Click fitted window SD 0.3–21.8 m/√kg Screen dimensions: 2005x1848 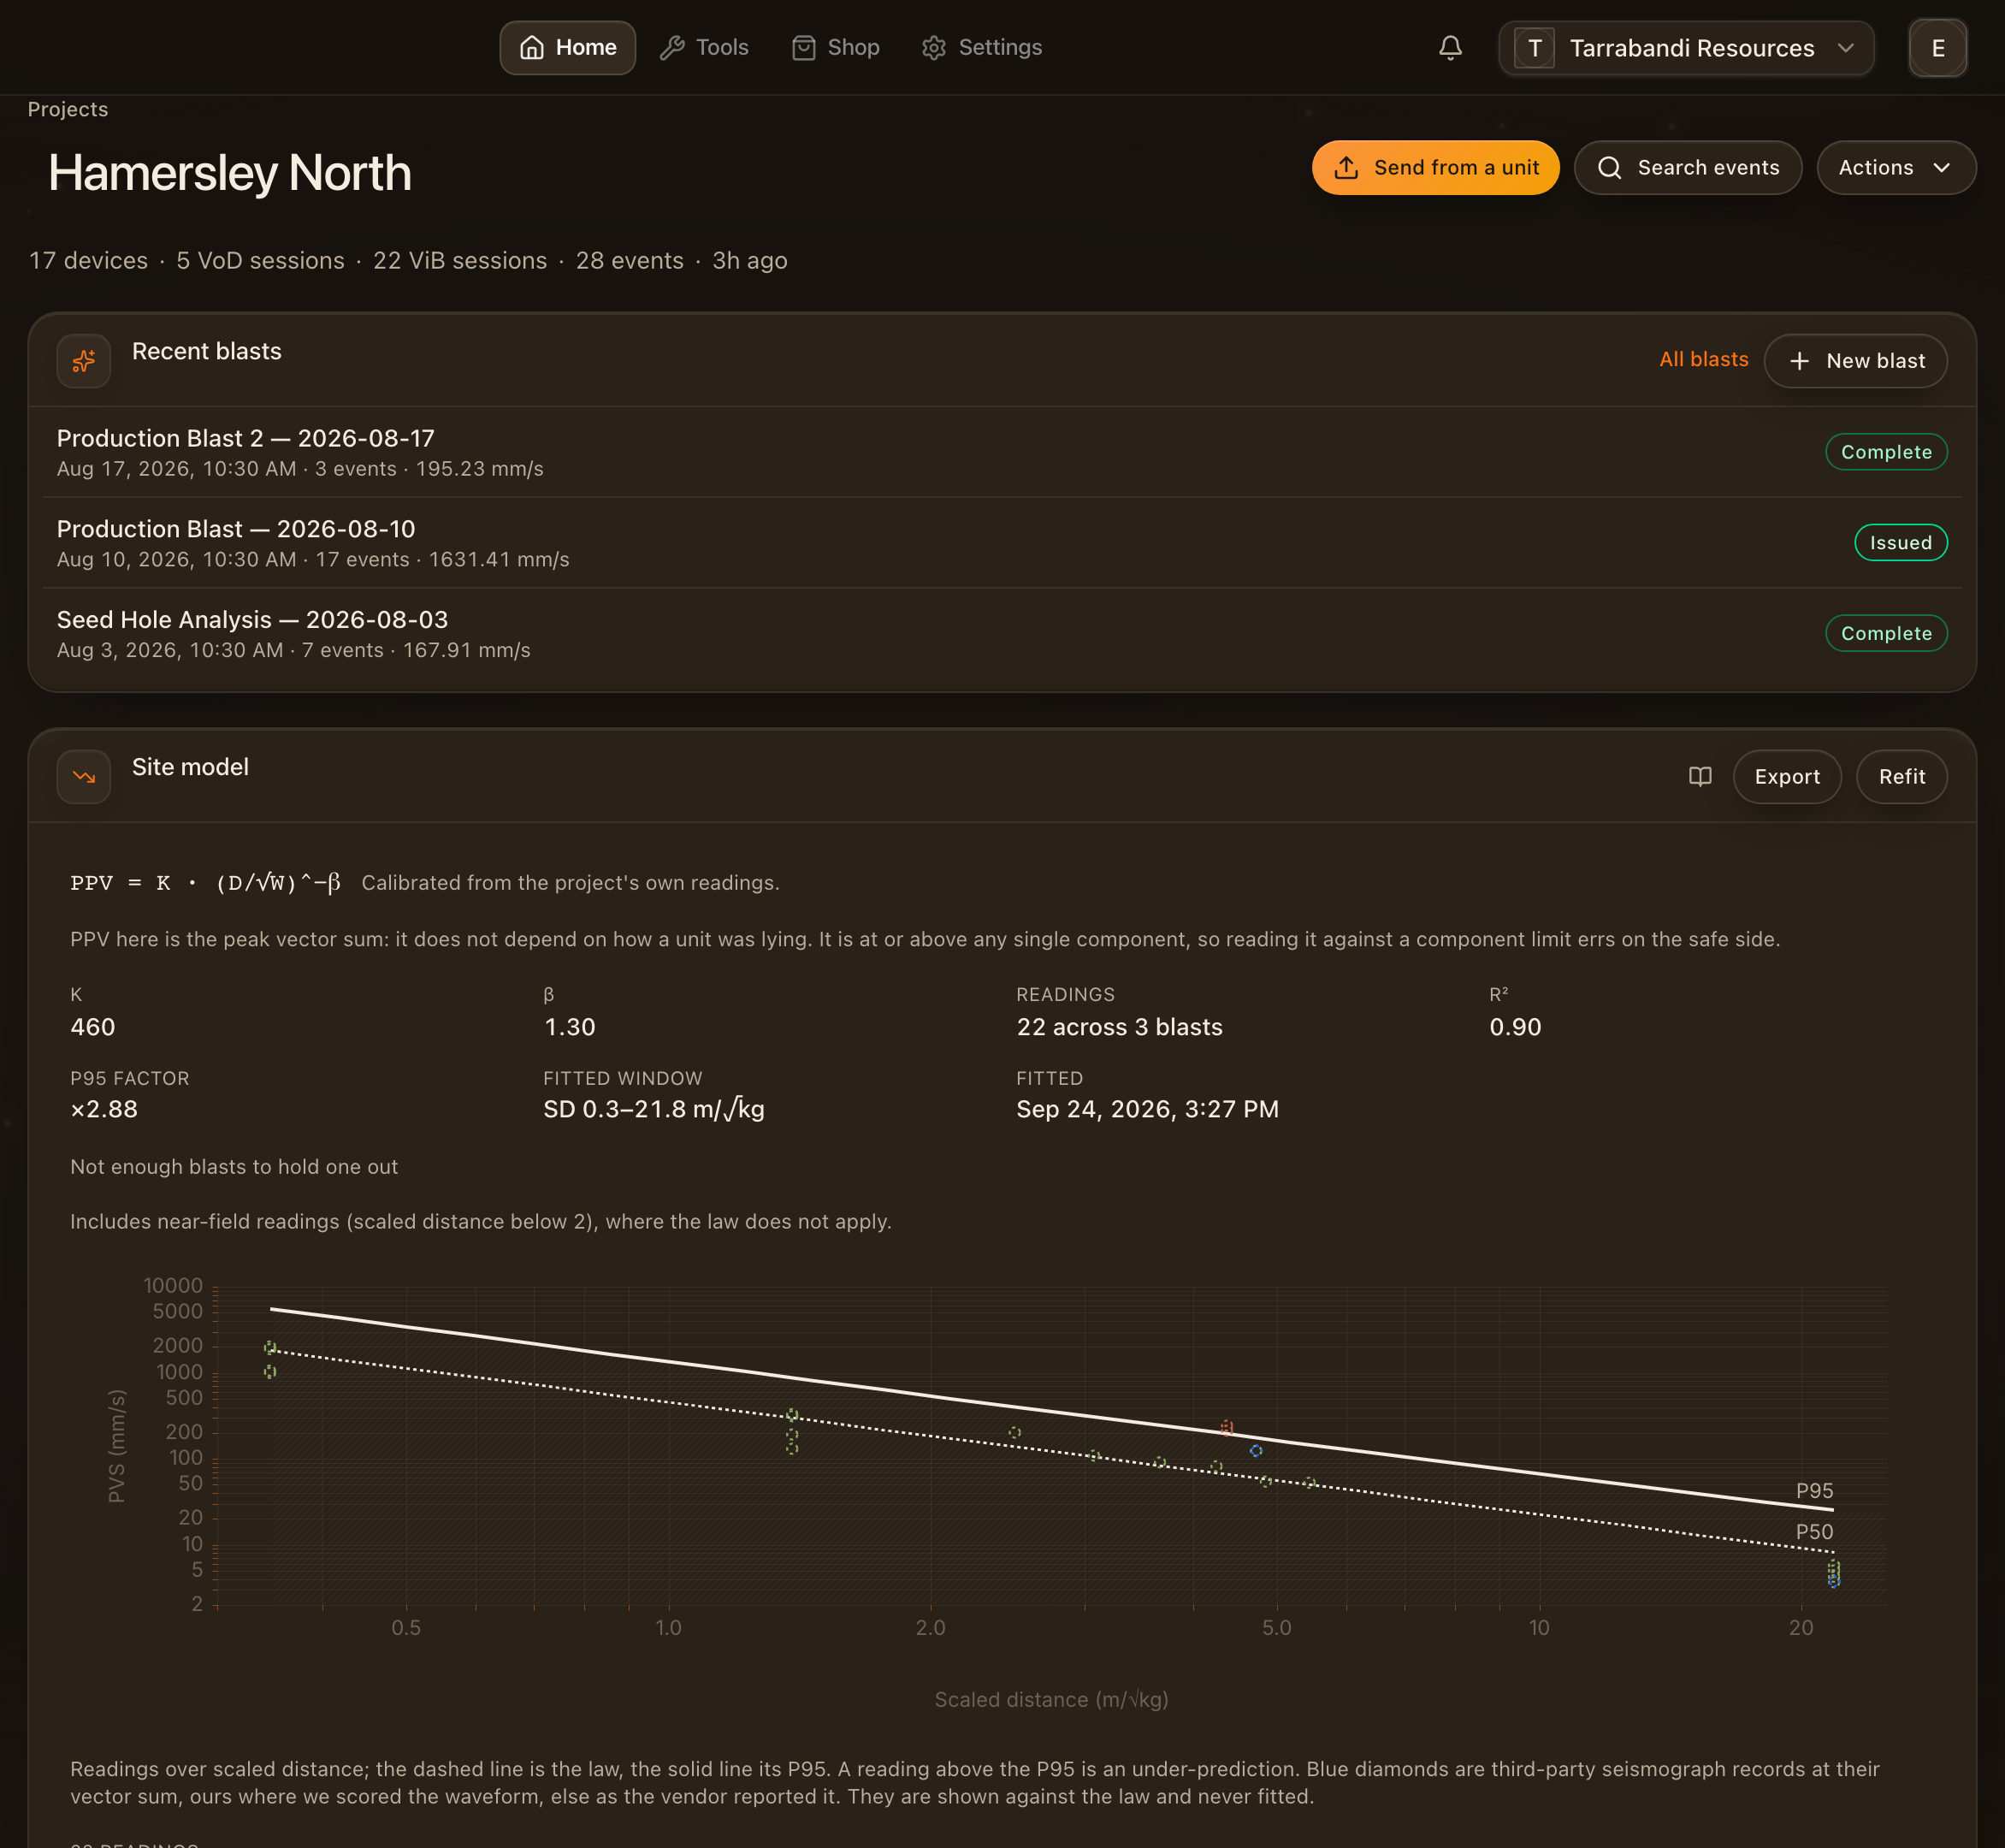tap(654, 1109)
